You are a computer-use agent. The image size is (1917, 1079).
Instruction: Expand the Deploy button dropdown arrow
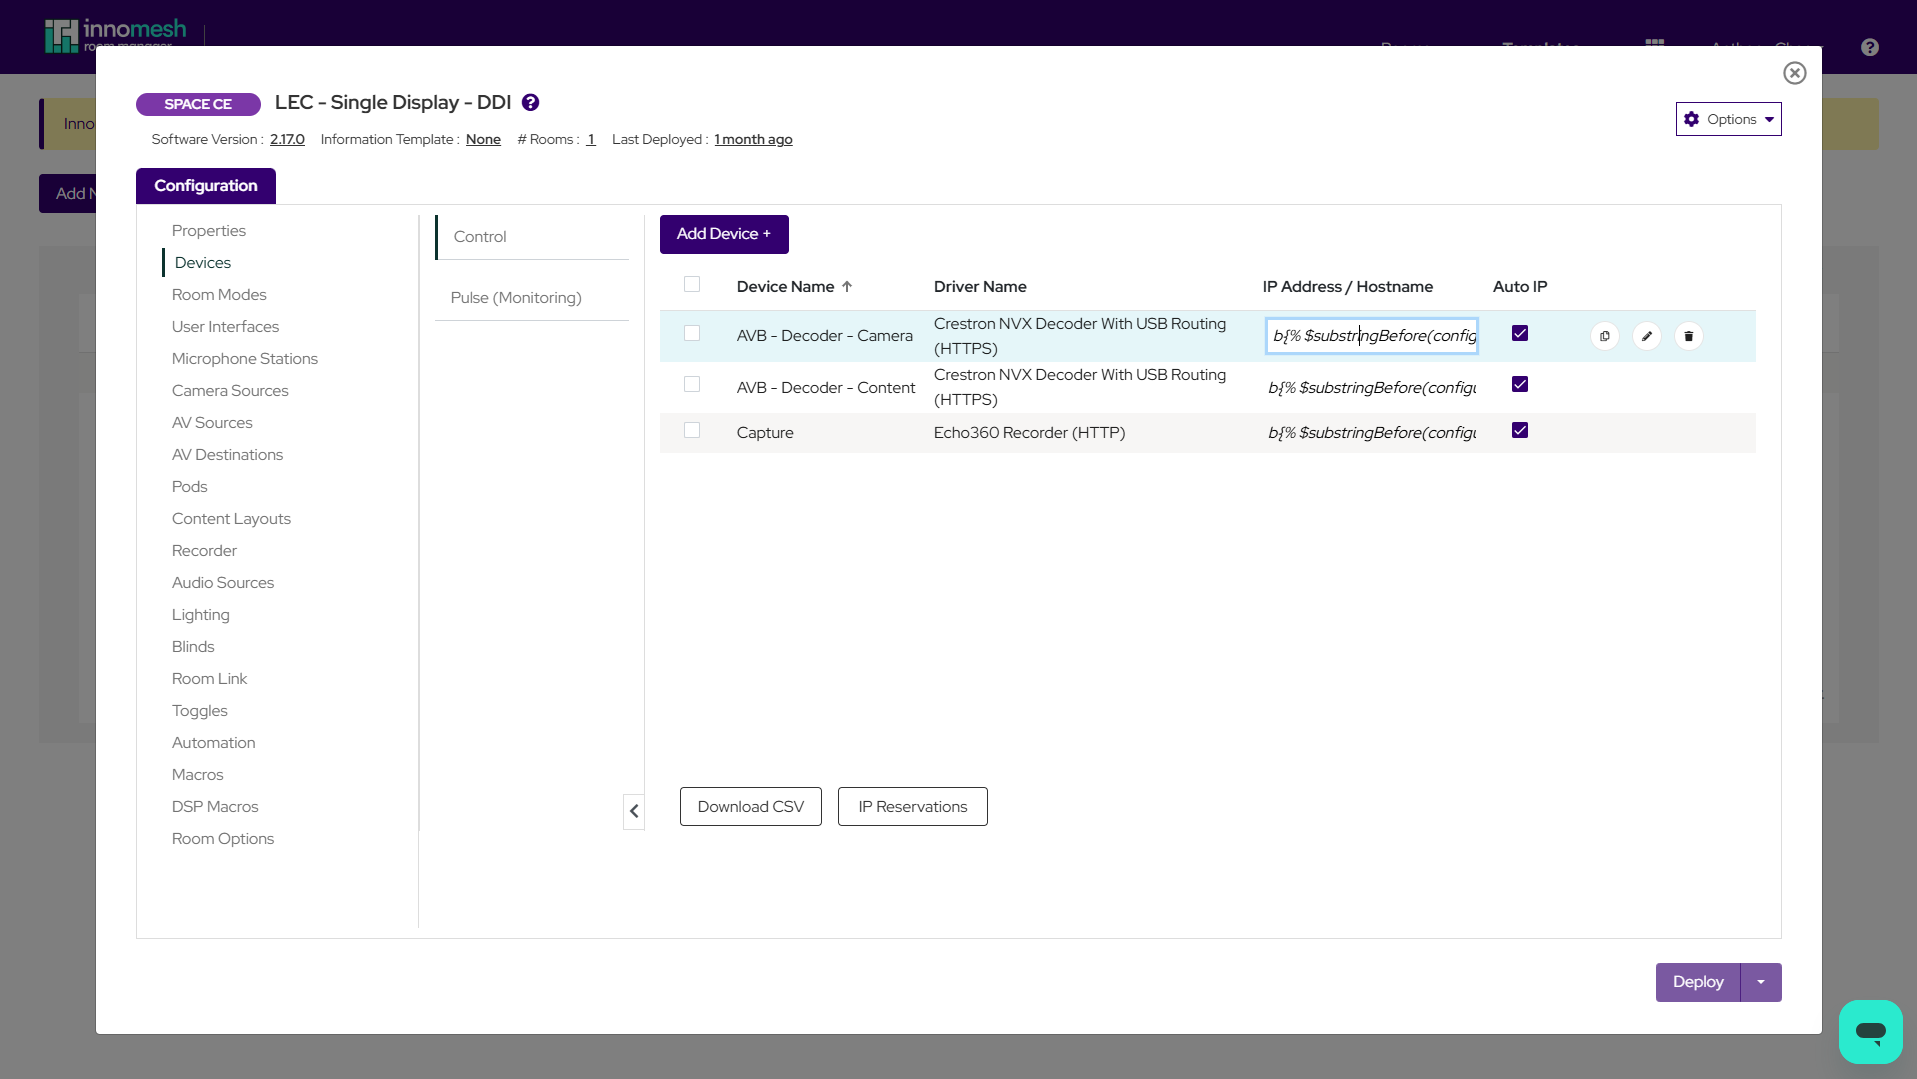[1761, 982]
